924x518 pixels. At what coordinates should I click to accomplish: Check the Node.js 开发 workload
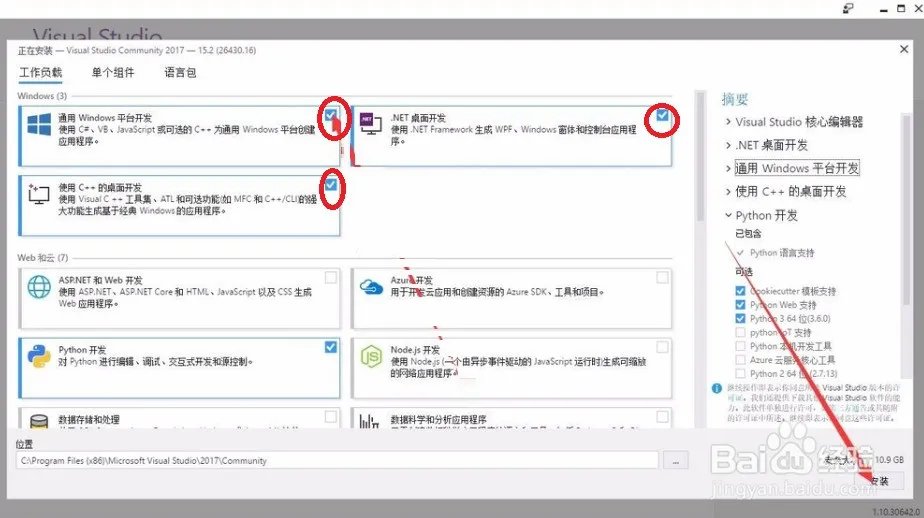tap(662, 347)
